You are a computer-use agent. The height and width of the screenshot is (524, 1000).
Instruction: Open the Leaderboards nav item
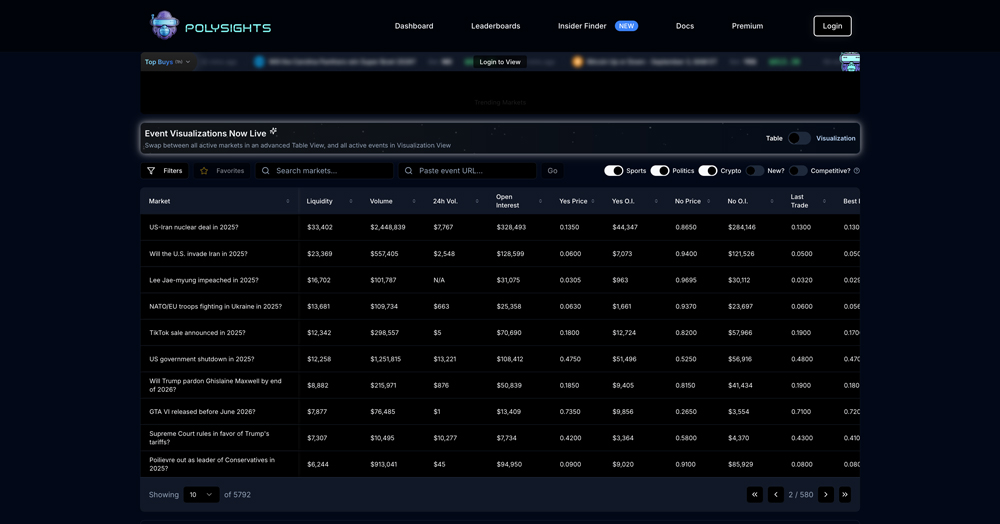tap(495, 26)
